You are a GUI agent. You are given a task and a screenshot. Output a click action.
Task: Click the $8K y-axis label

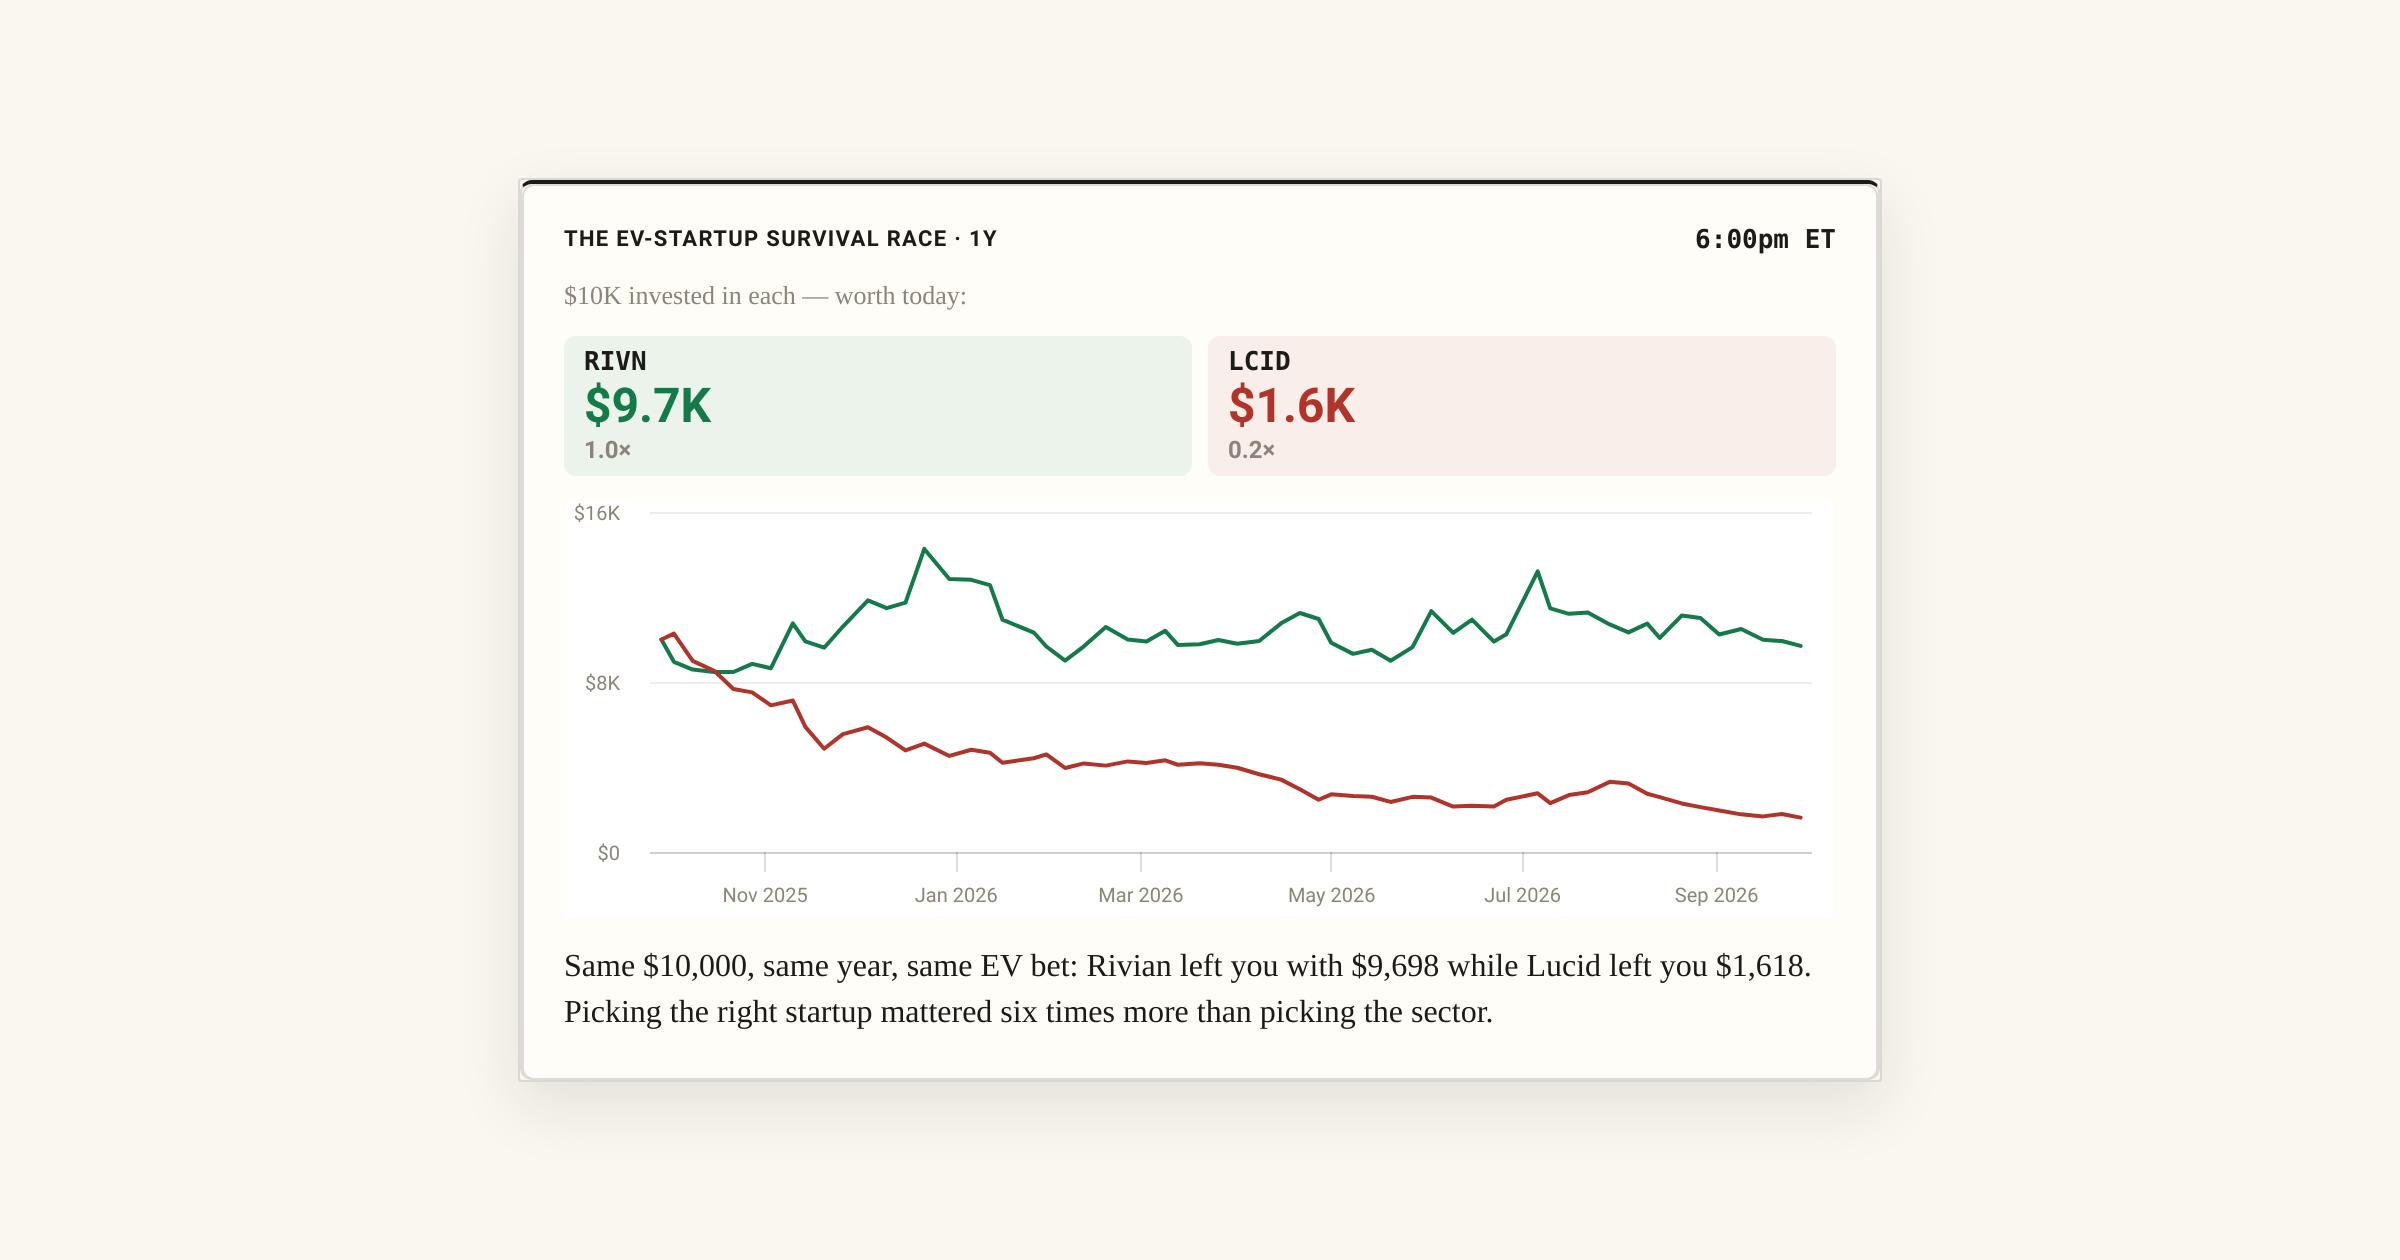click(602, 683)
